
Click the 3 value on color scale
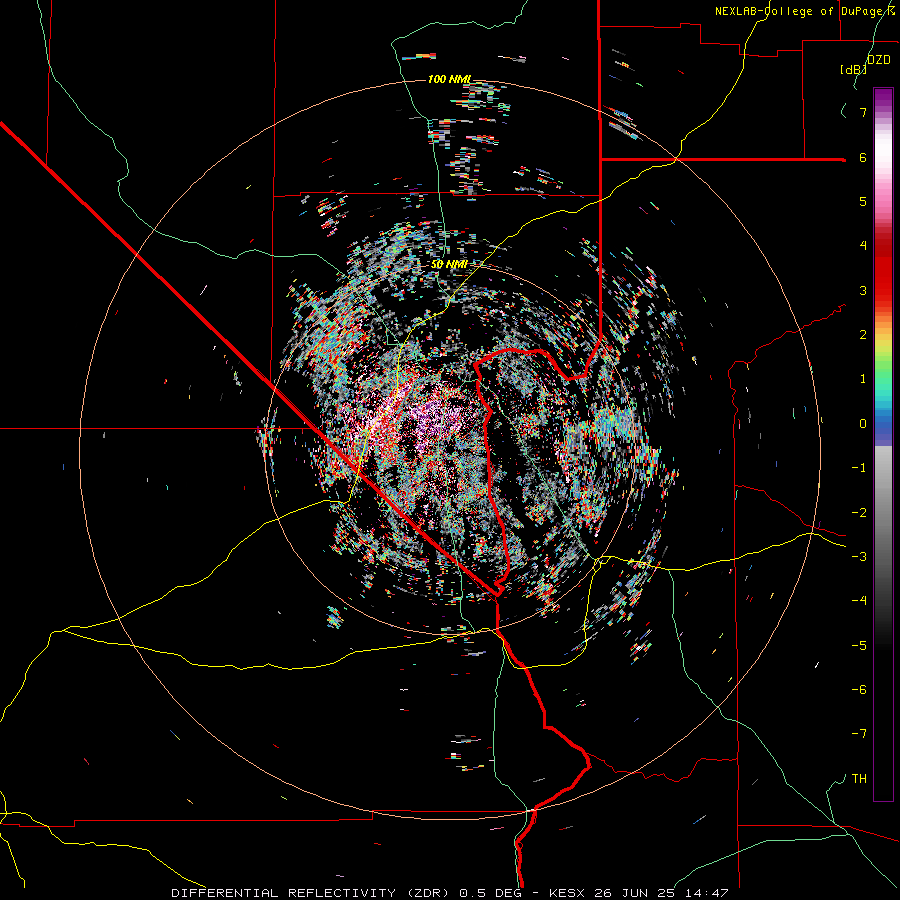coord(863,290)
